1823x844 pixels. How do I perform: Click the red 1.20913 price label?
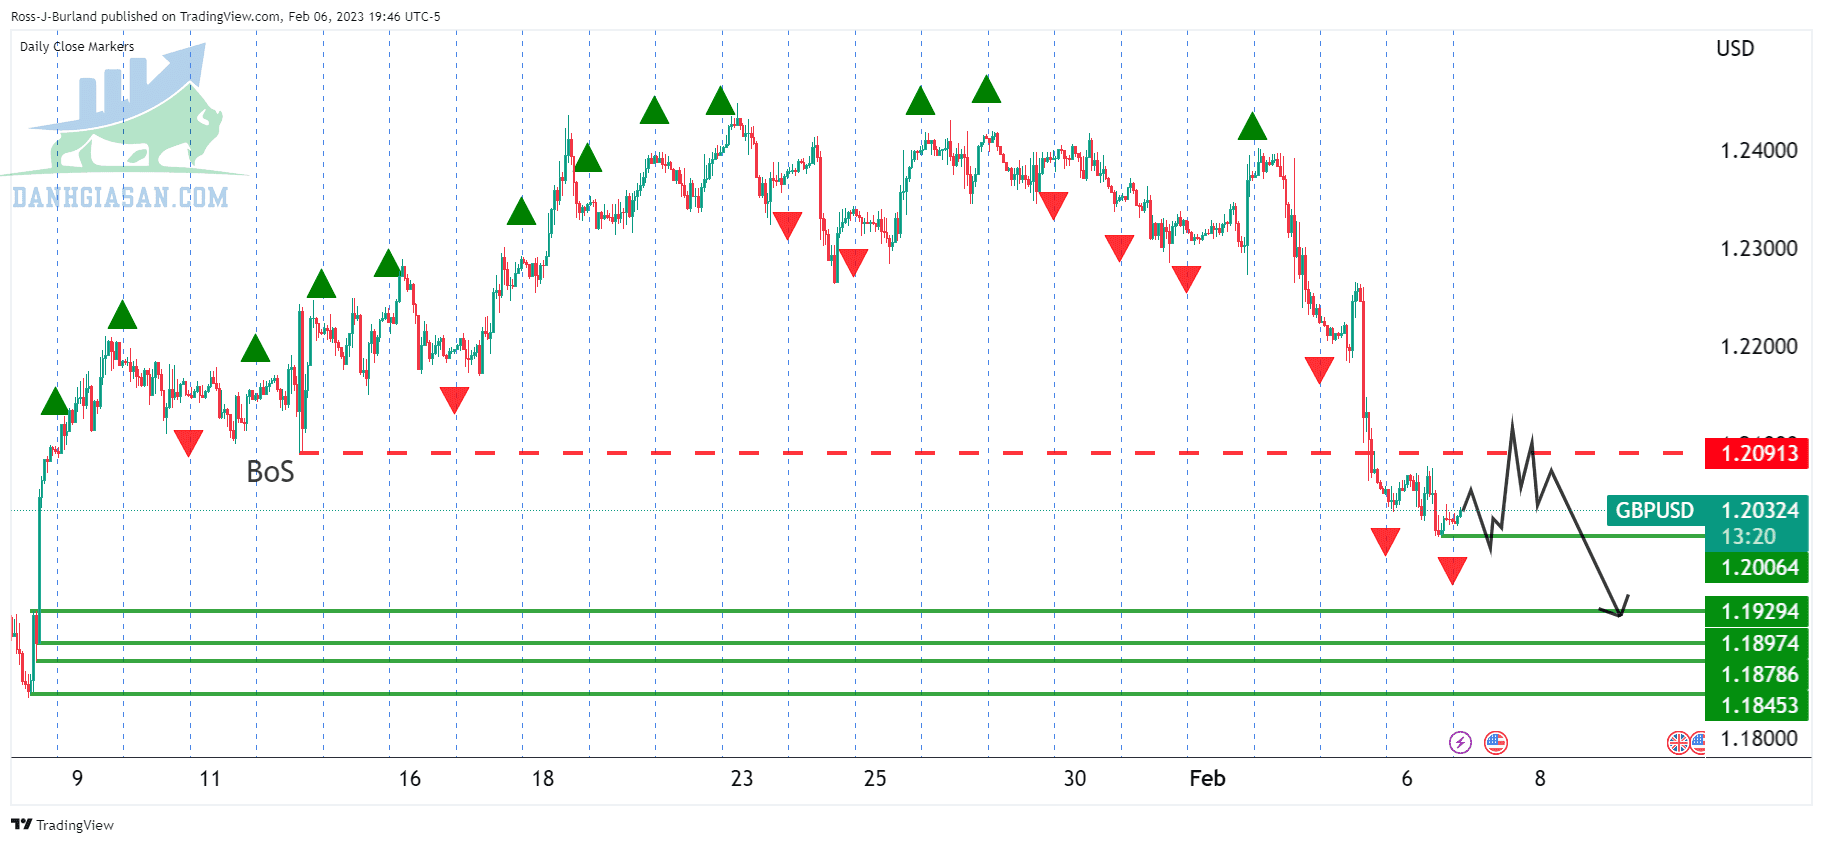pos(1758,453)
